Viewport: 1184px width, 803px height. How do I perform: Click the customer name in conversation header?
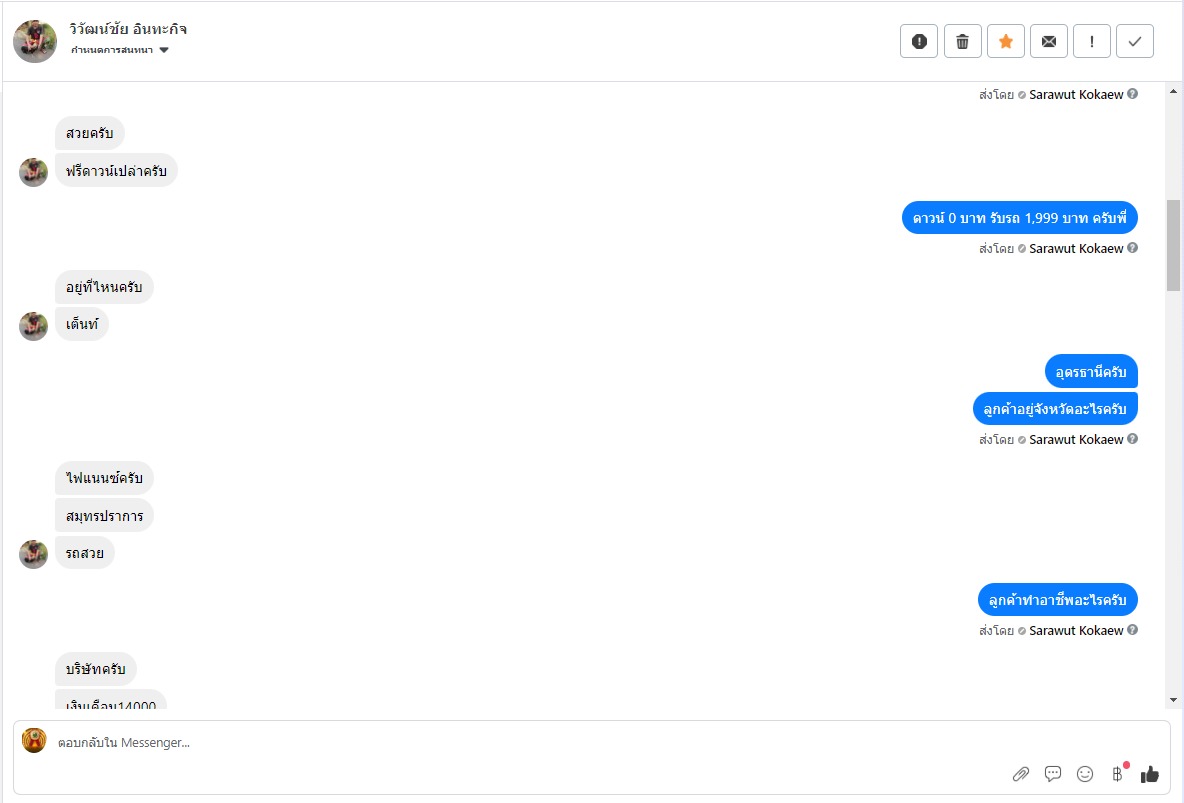(x=129, y=29)
